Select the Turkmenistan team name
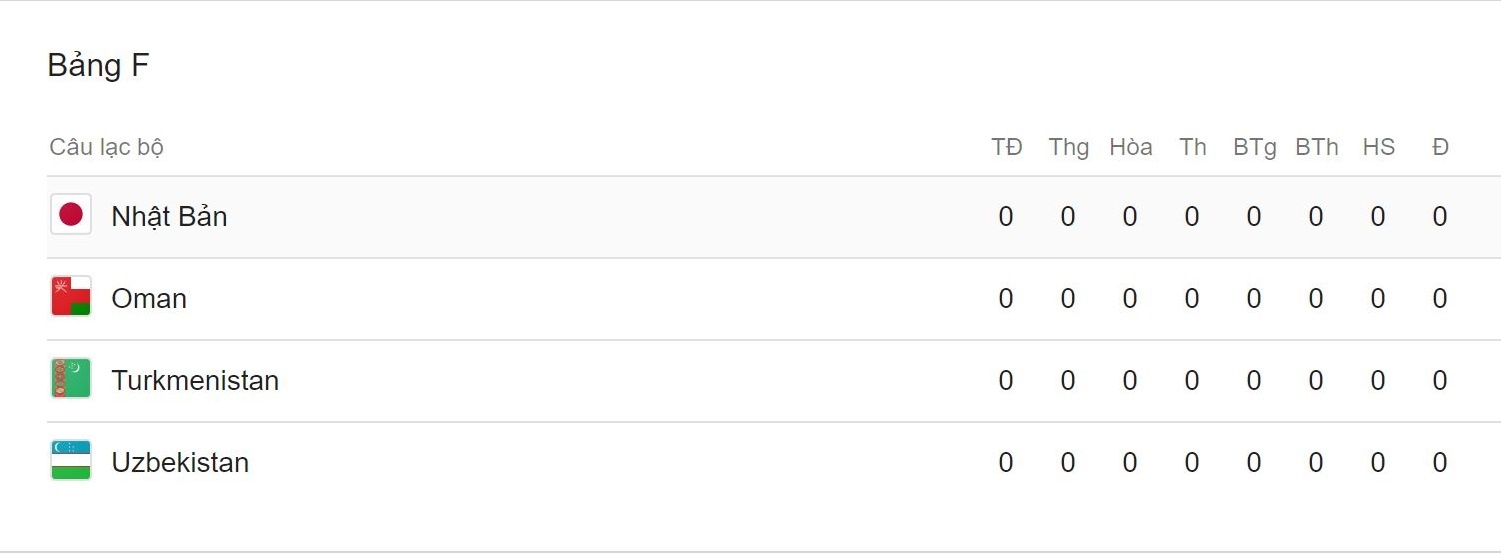This screenshot has width=1501, height=554. pos(195,381)
